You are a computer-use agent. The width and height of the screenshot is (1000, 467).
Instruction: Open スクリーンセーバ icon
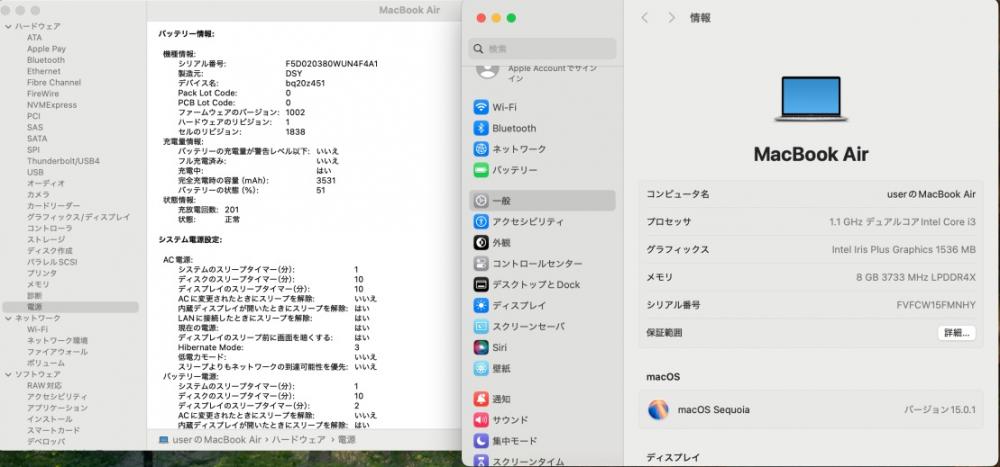[481, 327]
